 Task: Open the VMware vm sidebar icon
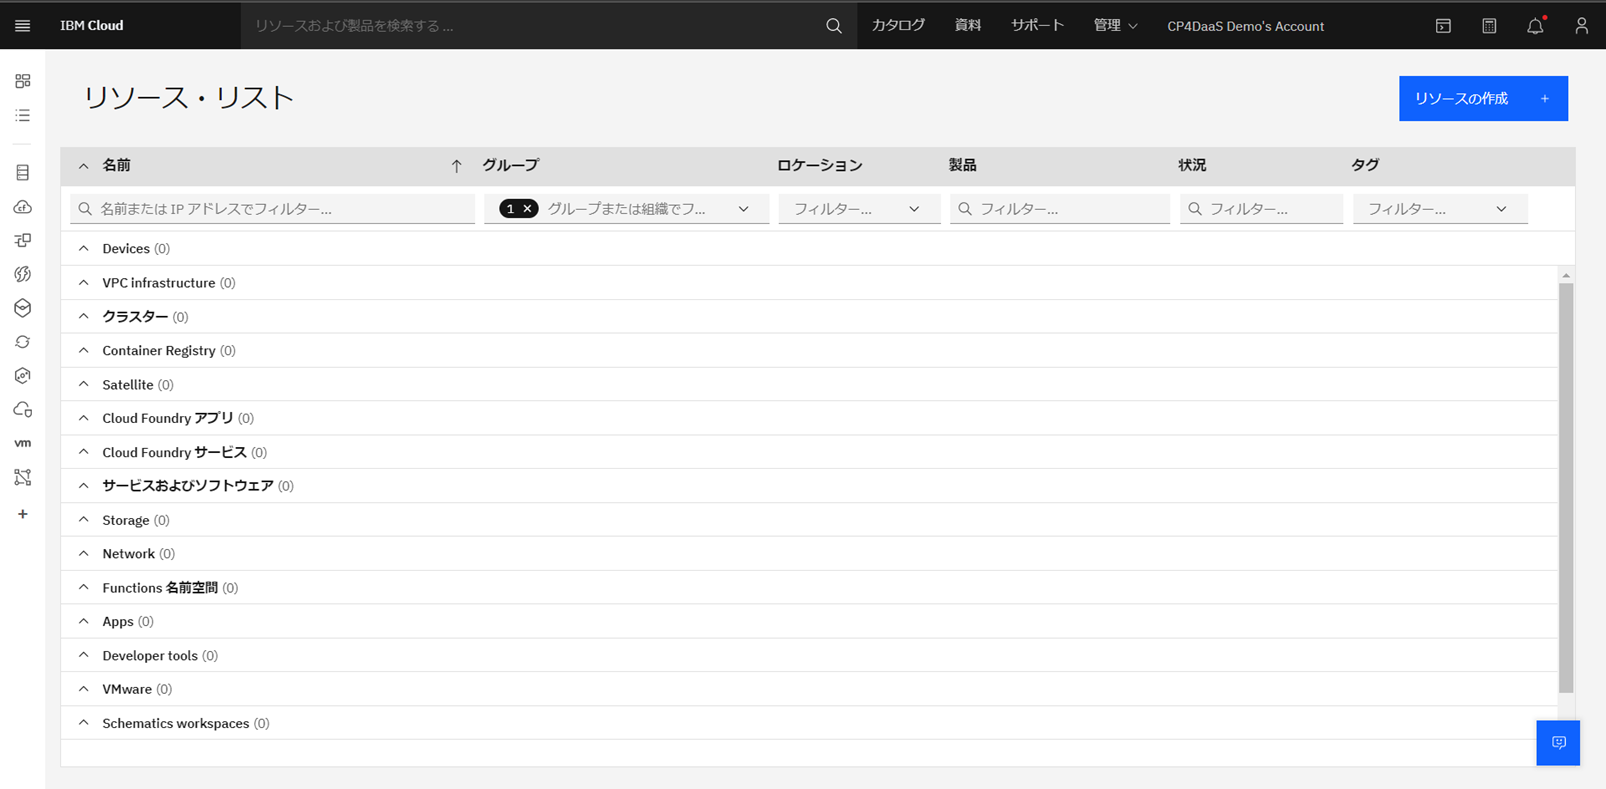point(22,443)
